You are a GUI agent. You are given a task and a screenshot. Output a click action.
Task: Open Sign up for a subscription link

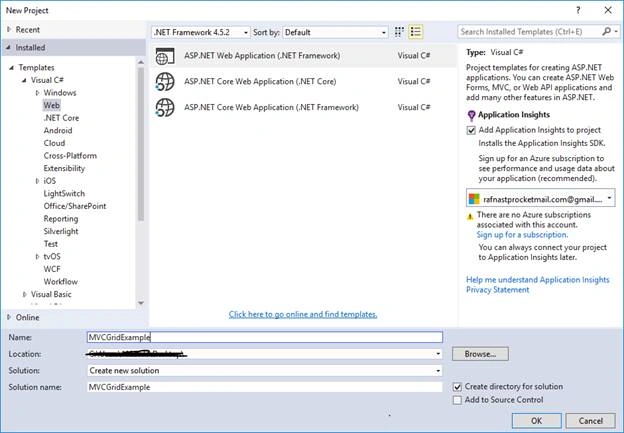(522, 235)
